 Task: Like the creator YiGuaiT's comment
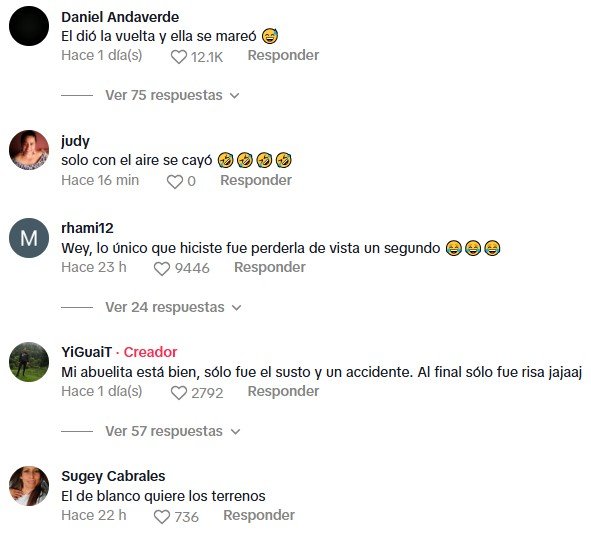[x=179, y=393]
